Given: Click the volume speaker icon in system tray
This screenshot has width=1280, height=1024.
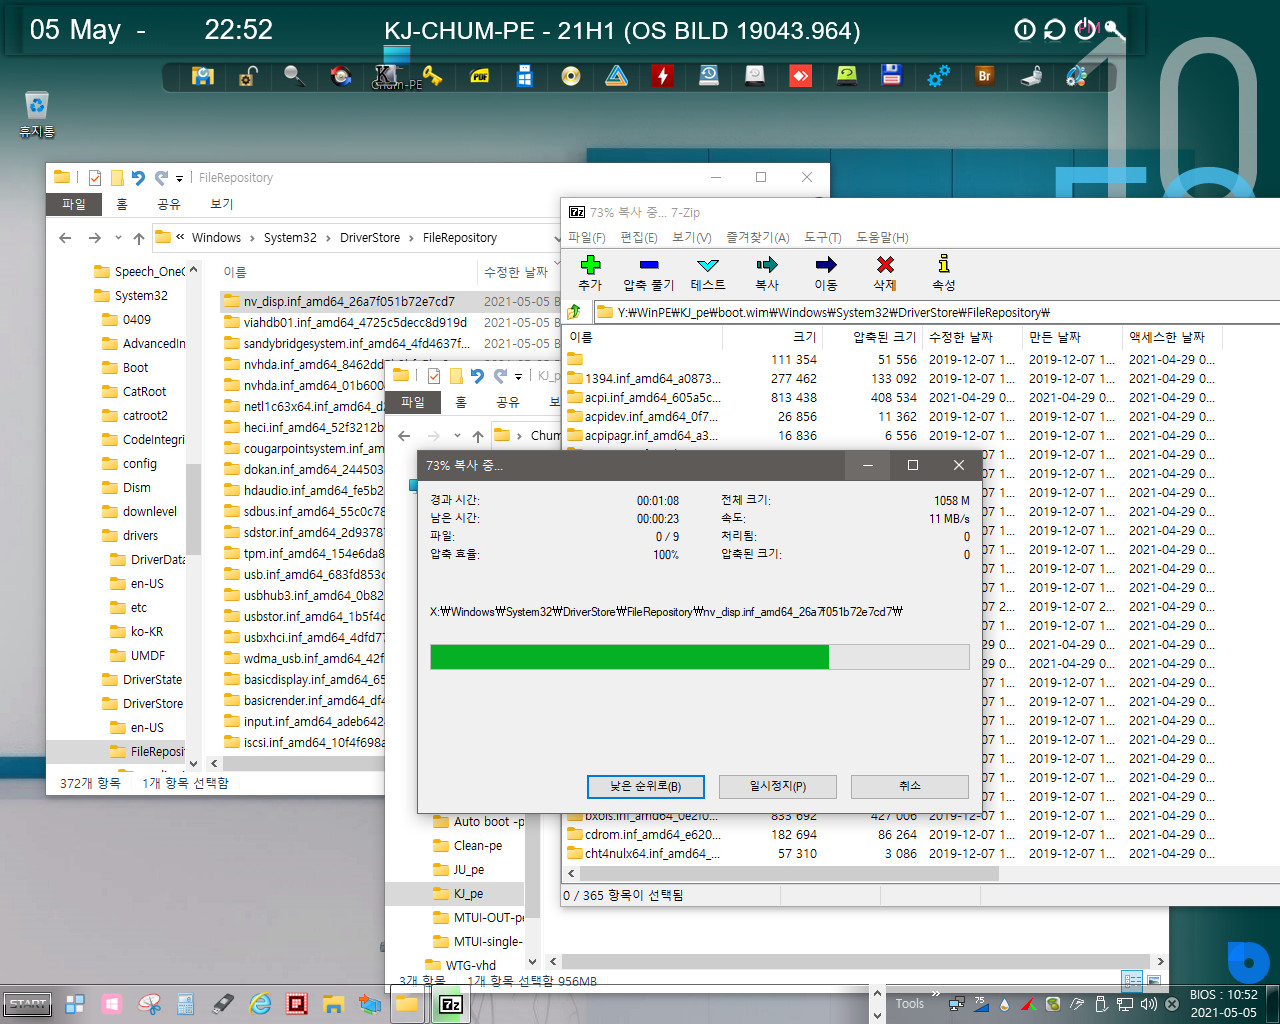Looking at the screenshot, I should click(x=1148, y=1004).
